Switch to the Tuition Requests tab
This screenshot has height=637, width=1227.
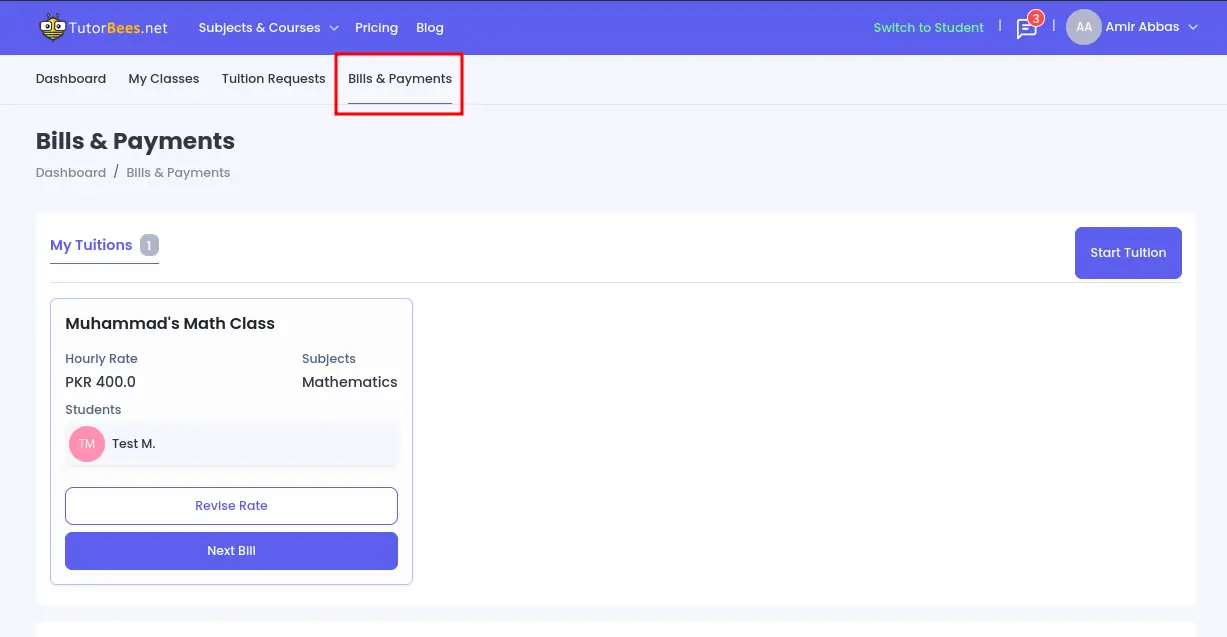click(273, 79)
